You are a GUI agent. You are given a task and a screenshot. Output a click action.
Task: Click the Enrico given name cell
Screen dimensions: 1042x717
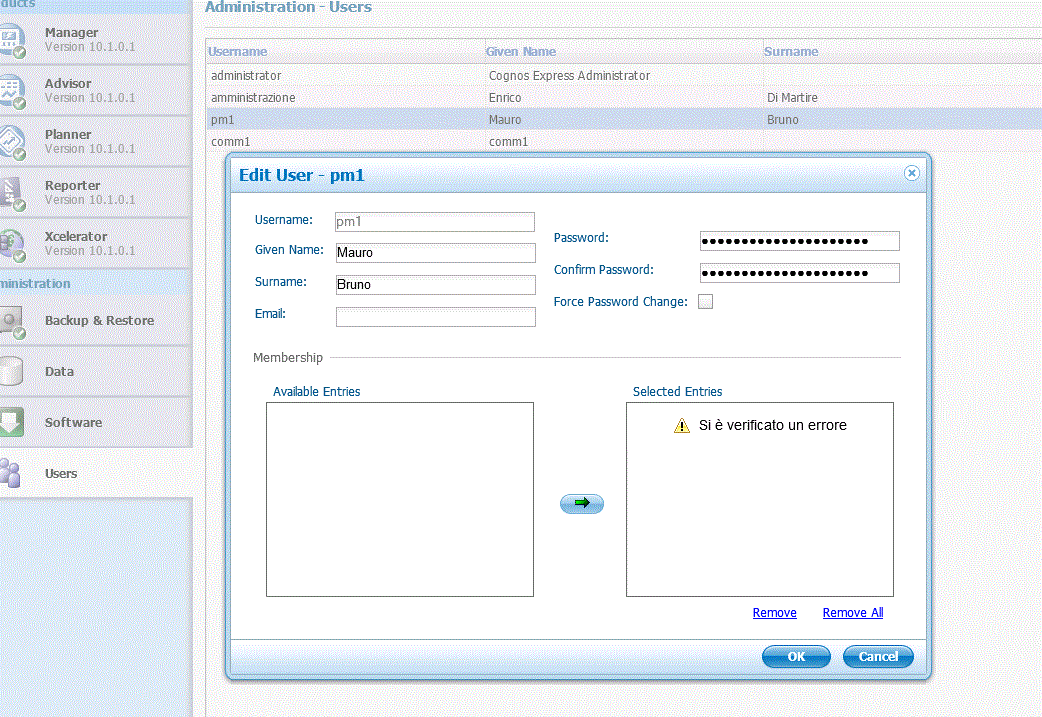point(505,97)
